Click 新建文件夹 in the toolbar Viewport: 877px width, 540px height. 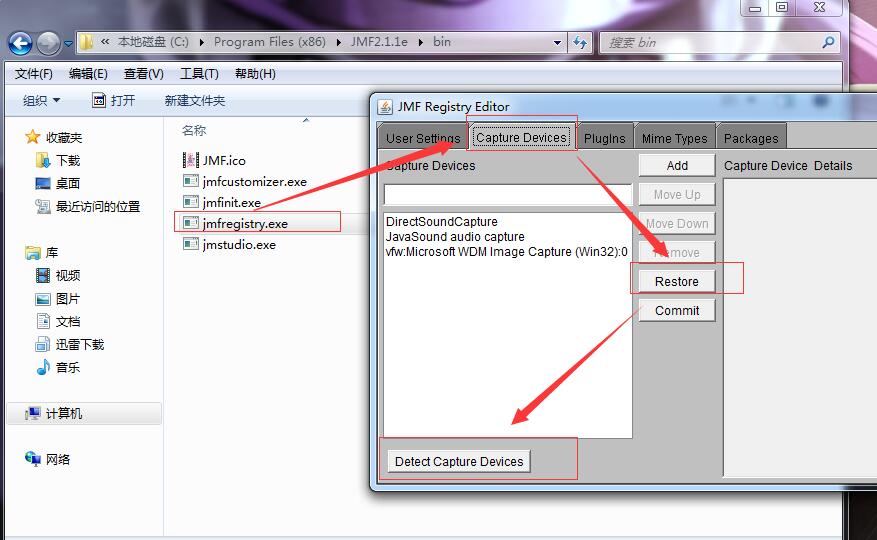point(195,101)
